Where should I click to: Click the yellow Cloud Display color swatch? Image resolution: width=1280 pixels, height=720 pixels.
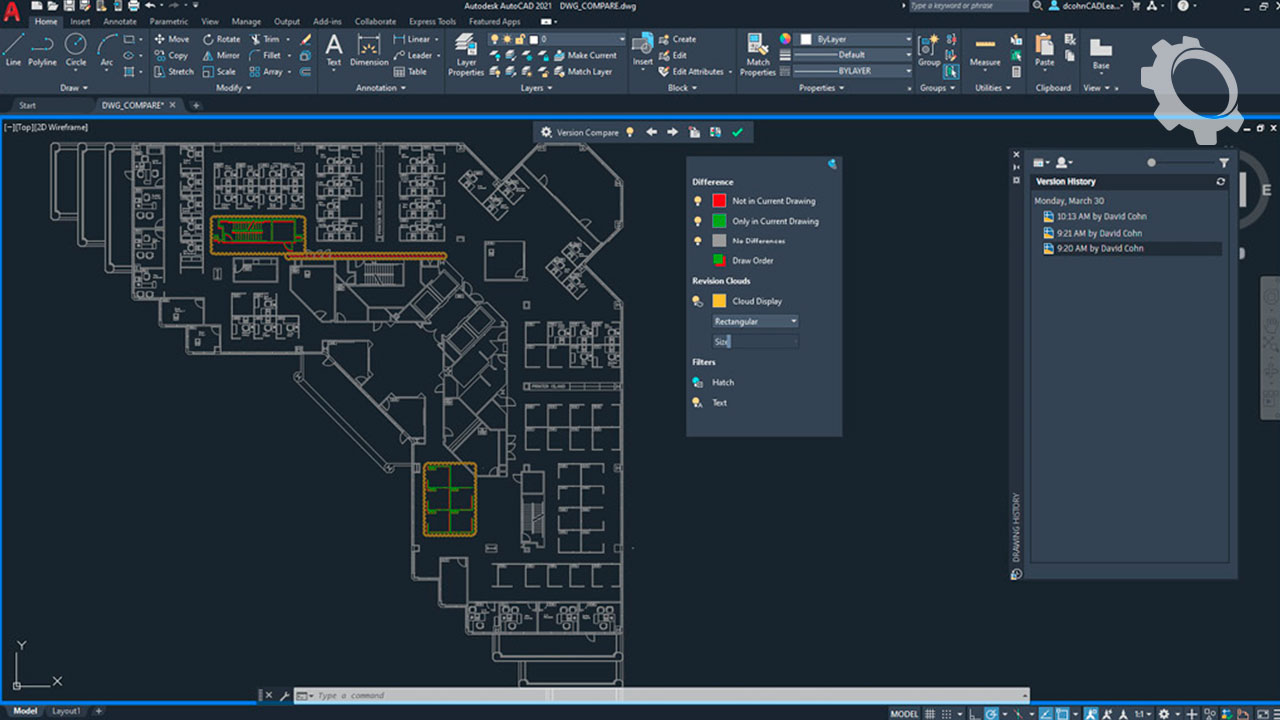pyautogui.click(x=719, y=301)
